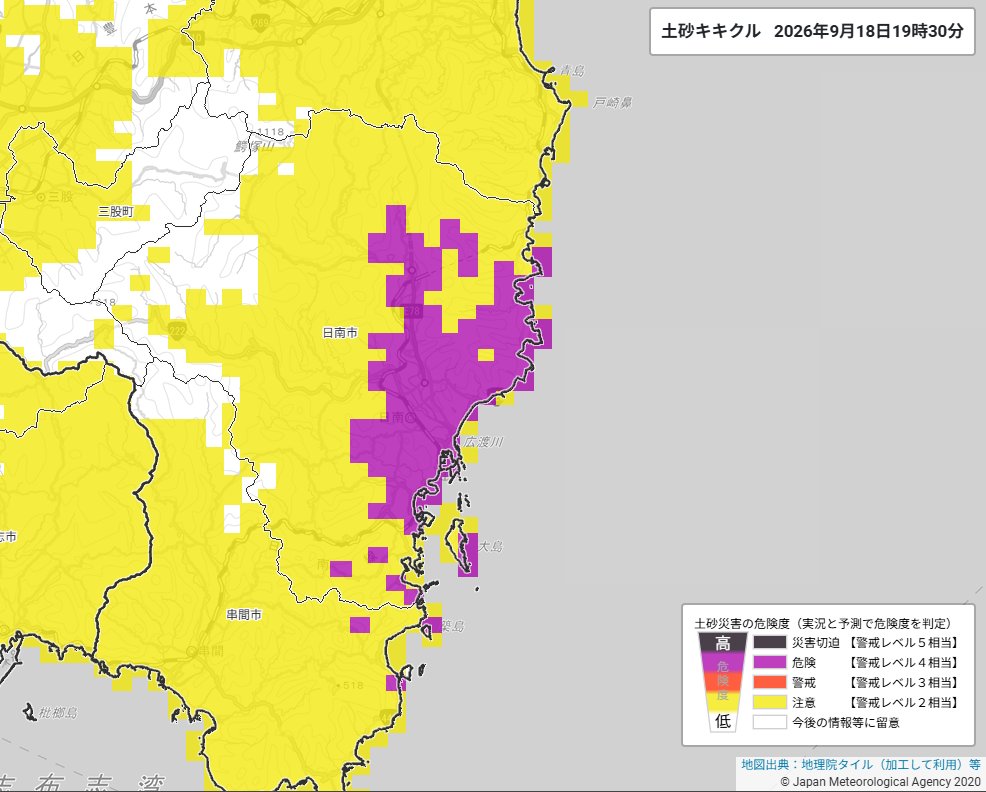986x792 pixels.
Task: Click the 青島 label on the coast
Action: point(572,70)
